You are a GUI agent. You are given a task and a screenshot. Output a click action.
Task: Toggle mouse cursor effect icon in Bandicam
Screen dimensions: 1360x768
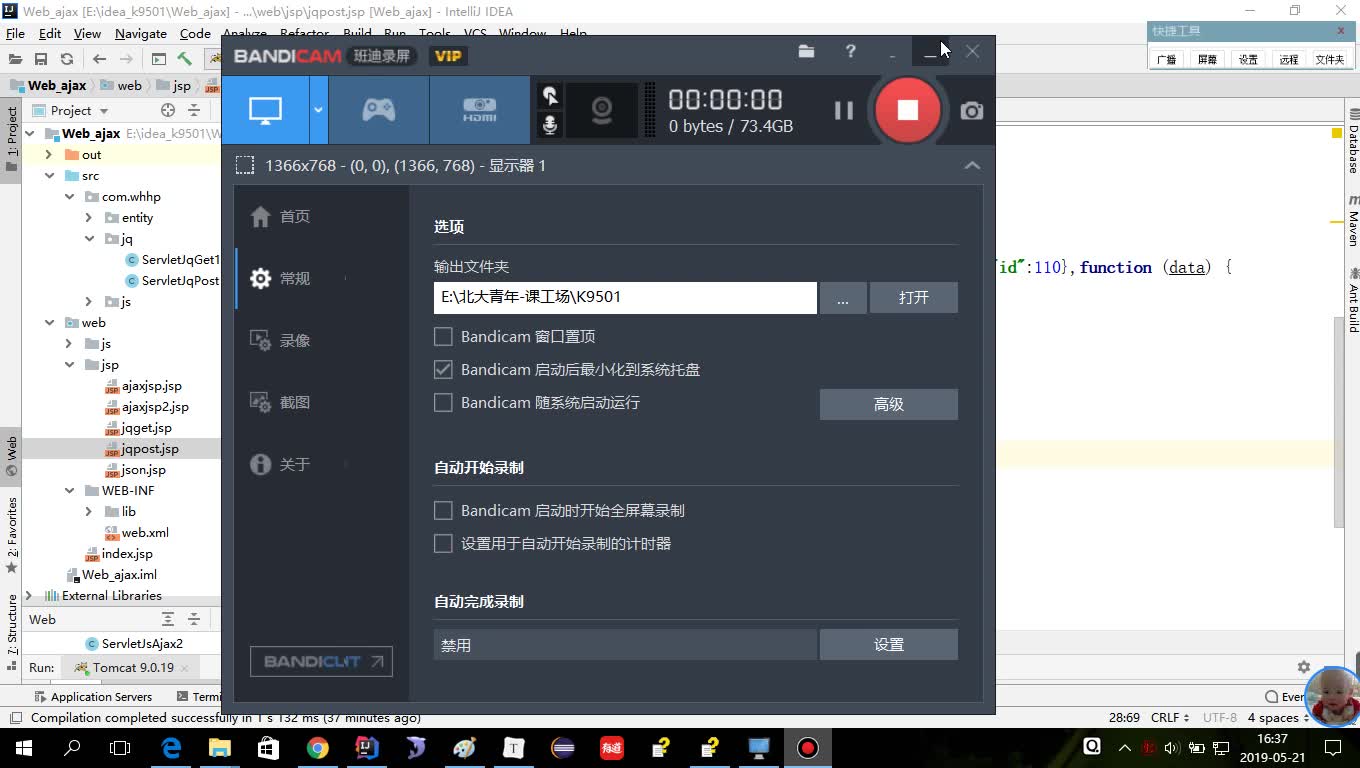pos(549,96)
